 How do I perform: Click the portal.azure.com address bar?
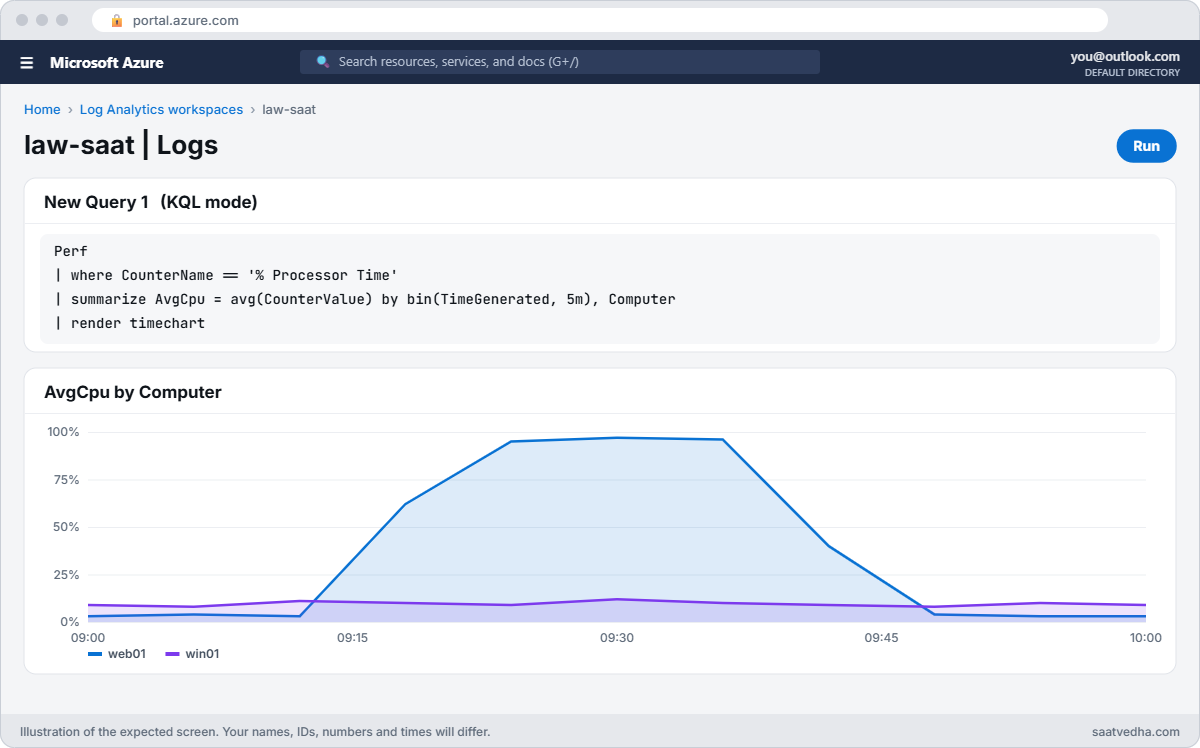click(x=600, y=20)
